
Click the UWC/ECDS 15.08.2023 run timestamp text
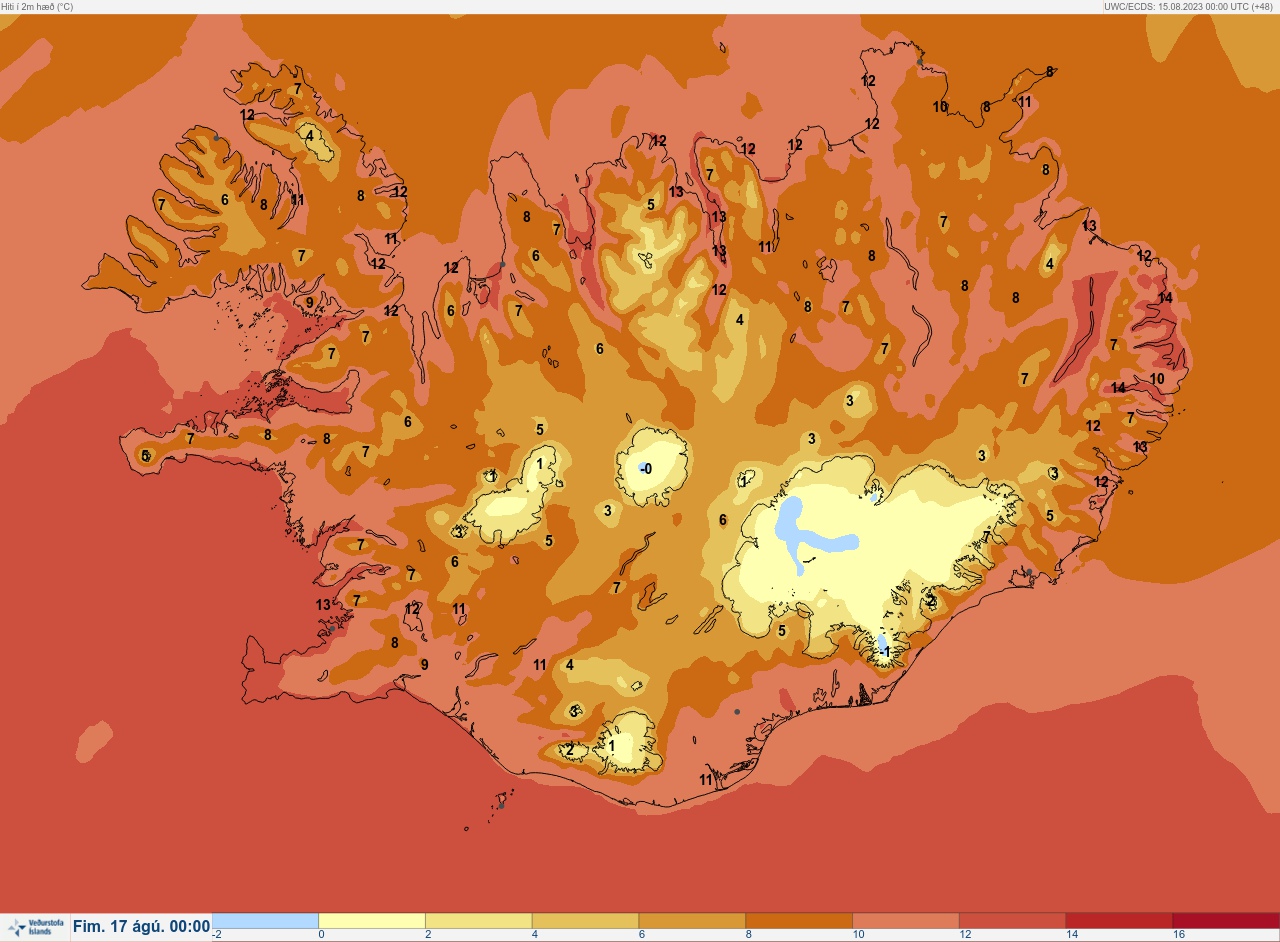pyautogui.click(x=1190, y=6)
